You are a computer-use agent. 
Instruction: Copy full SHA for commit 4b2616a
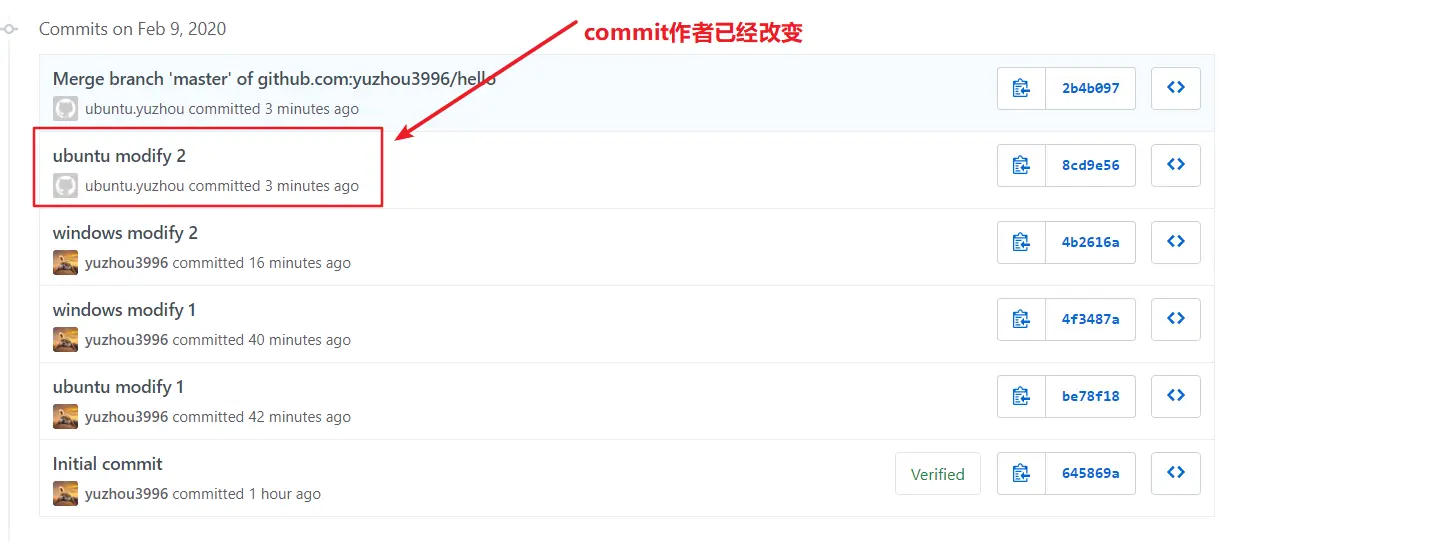pyautogui.click(x=1021, y=242)
